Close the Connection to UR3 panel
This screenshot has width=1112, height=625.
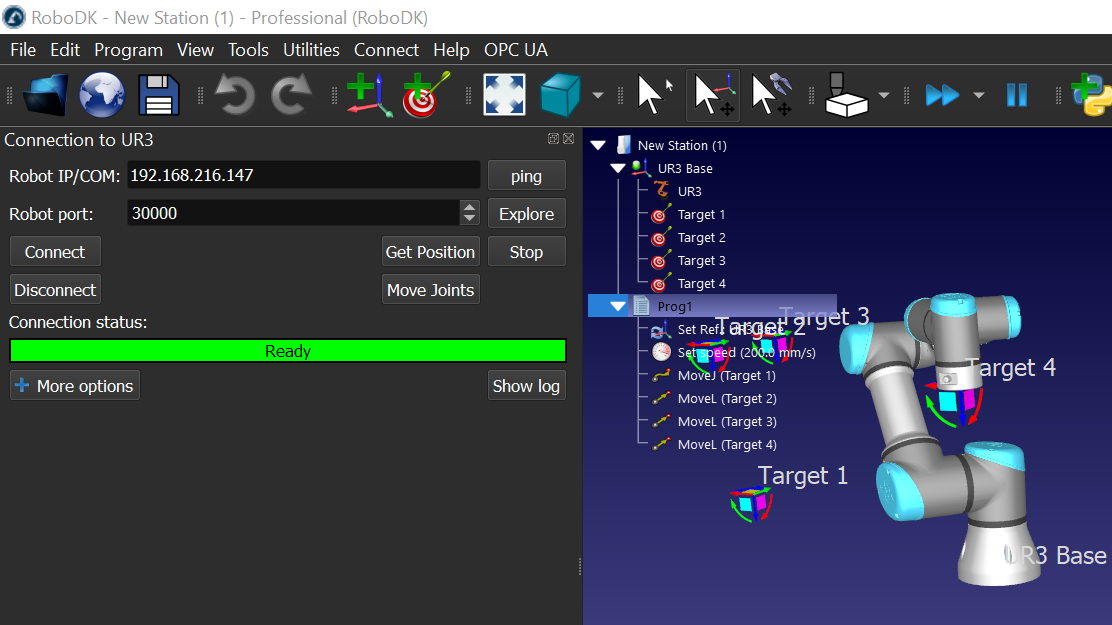pos(568,139)
